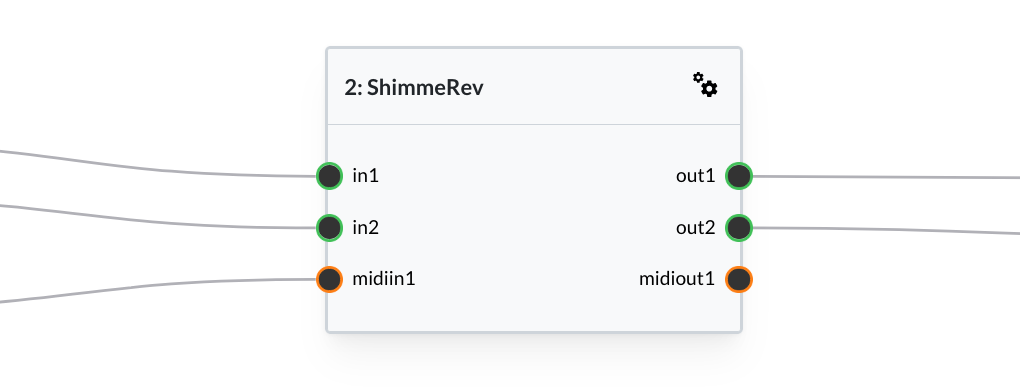Select the cable leaving the out1 port
1020x388 pixels.
point(885,176)
